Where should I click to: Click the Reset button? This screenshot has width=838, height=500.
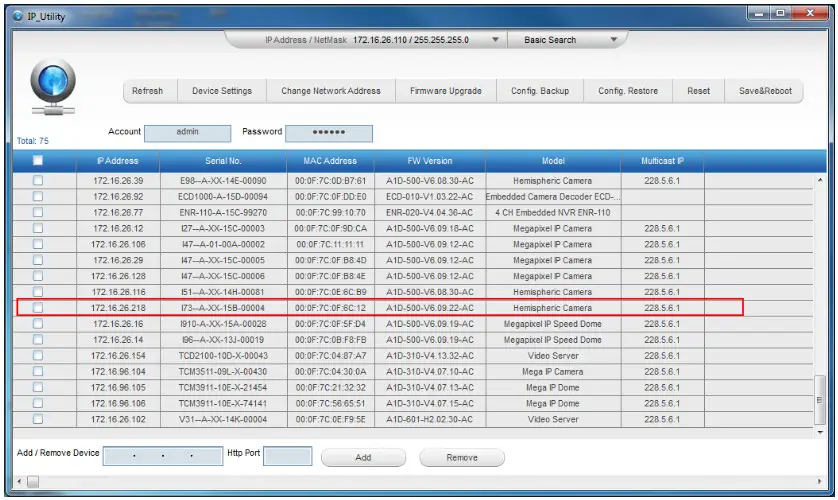699,91
